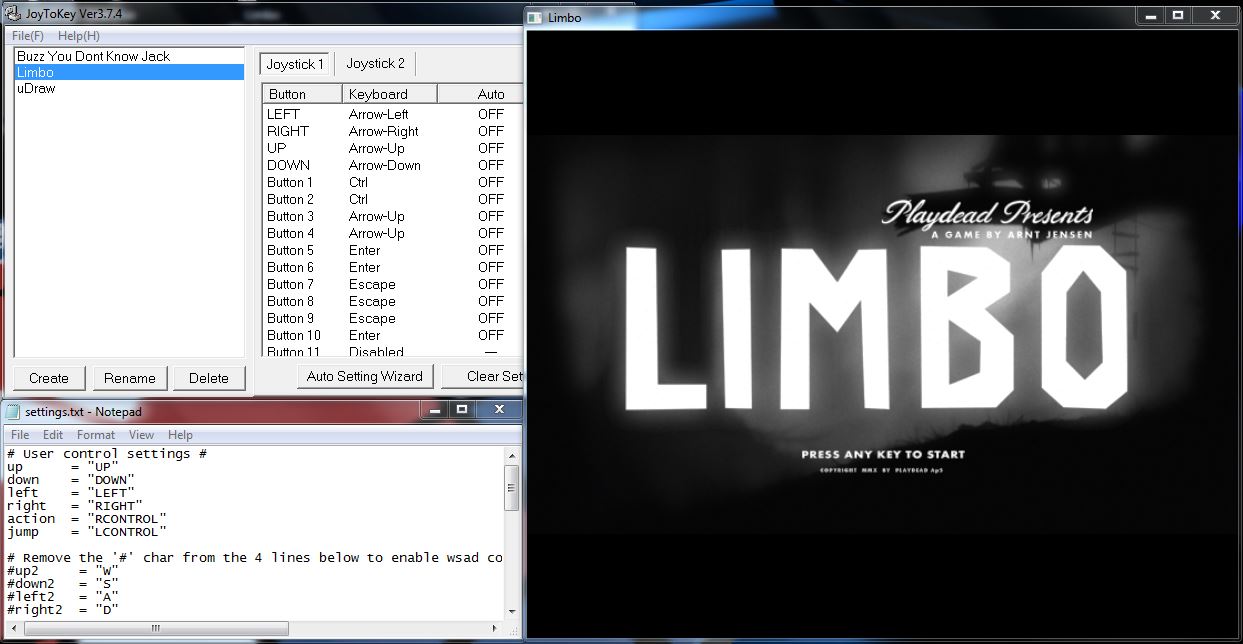Viewport: 1243px width, 644px height.
Task: Click Notepad vertical scrollbar thumb
Action: (x=512, y=487)
